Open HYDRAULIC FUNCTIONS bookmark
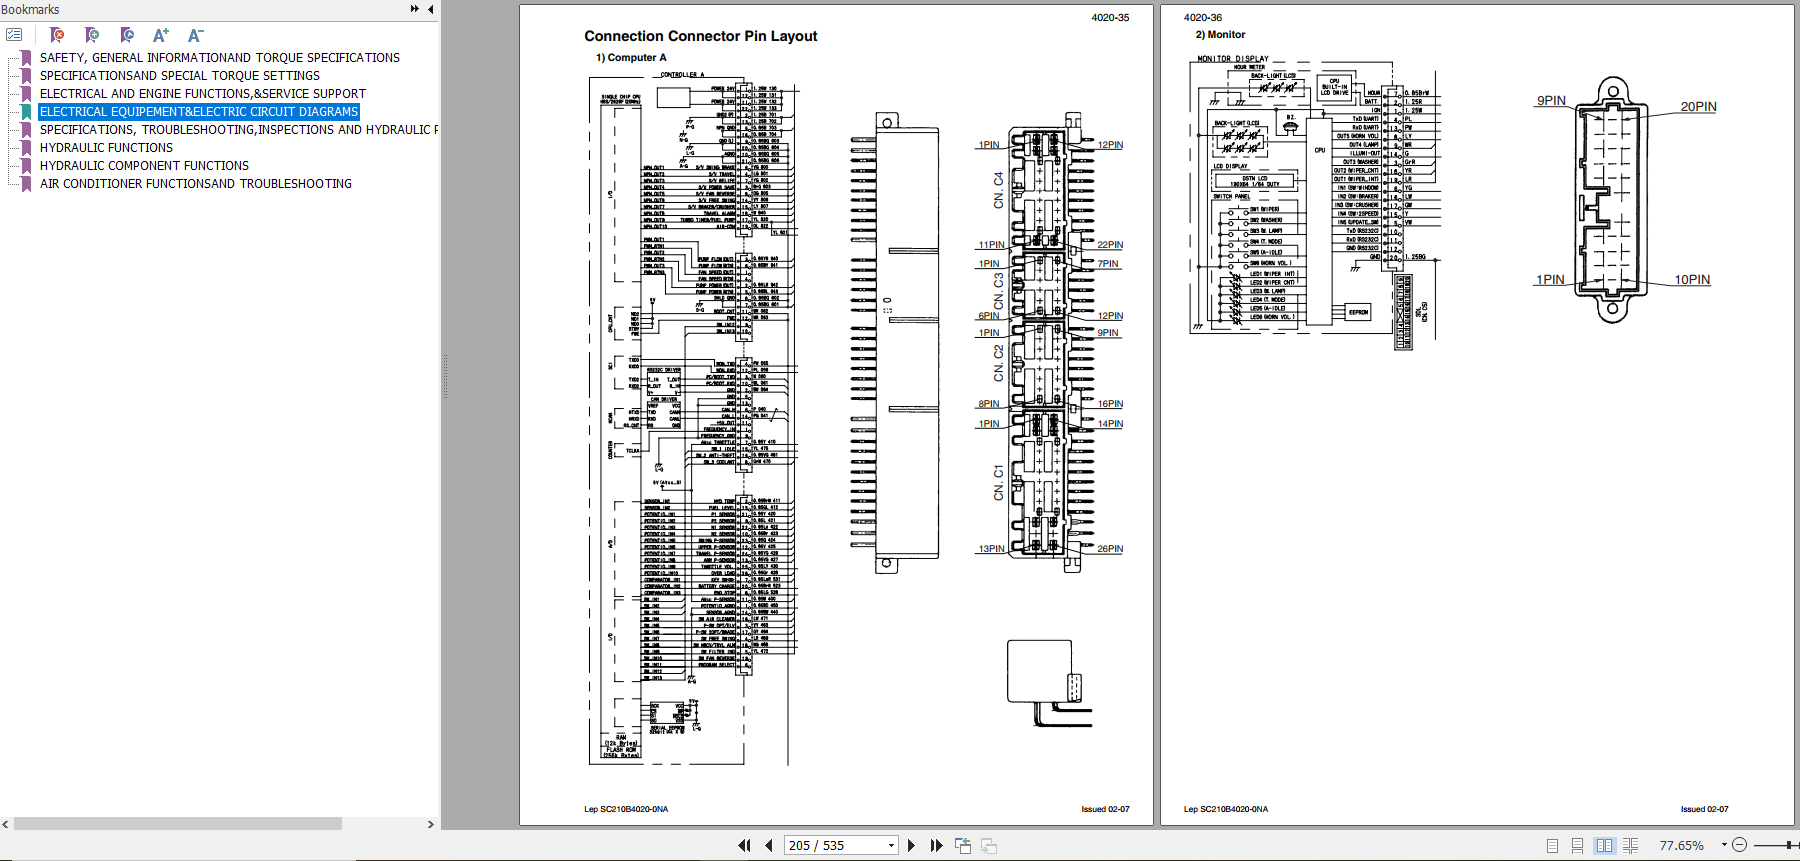Image resolution: width=1800 pixels, height=861 pixels. tap(106, 148)
